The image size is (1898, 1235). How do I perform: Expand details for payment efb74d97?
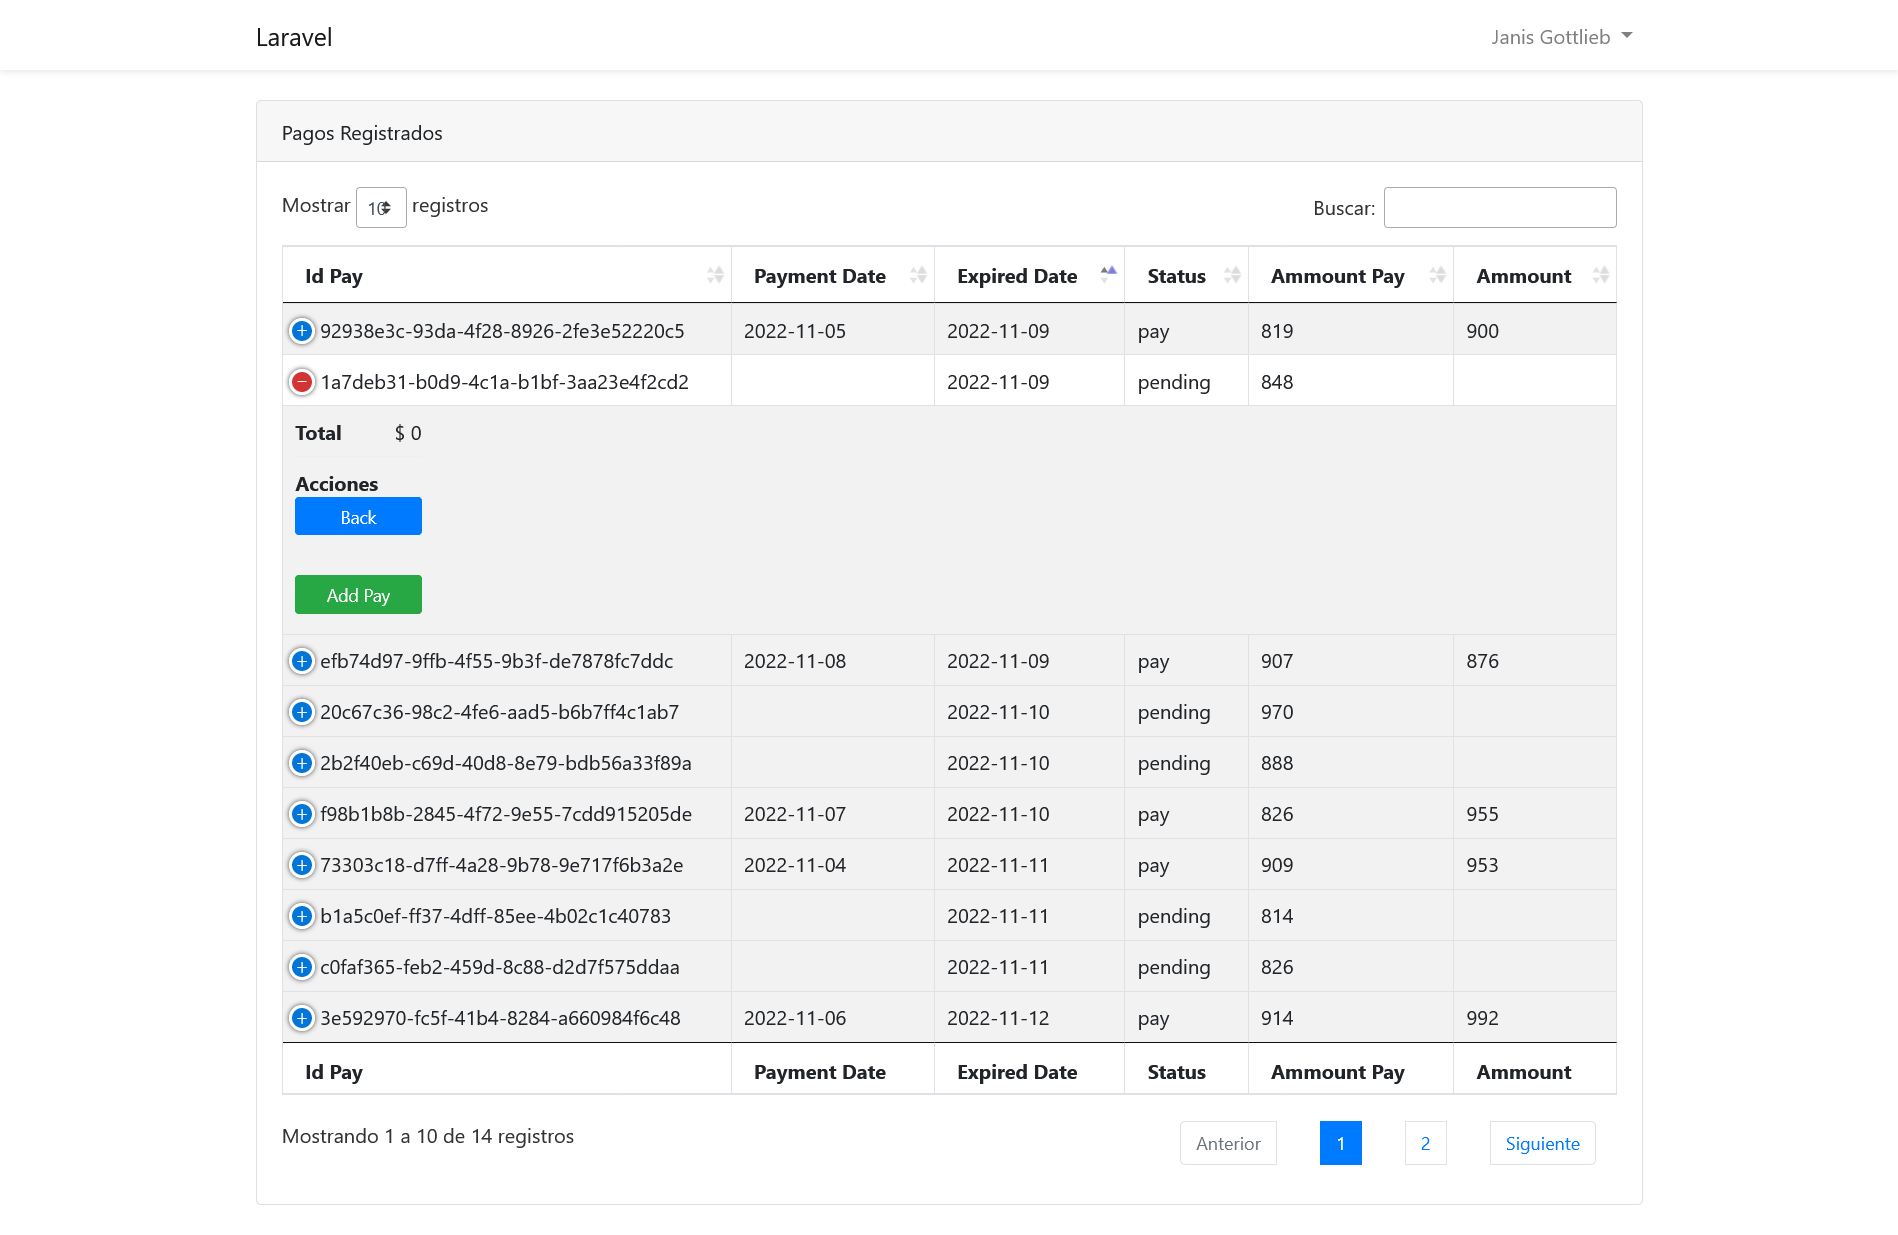click(x=301, y=661)
